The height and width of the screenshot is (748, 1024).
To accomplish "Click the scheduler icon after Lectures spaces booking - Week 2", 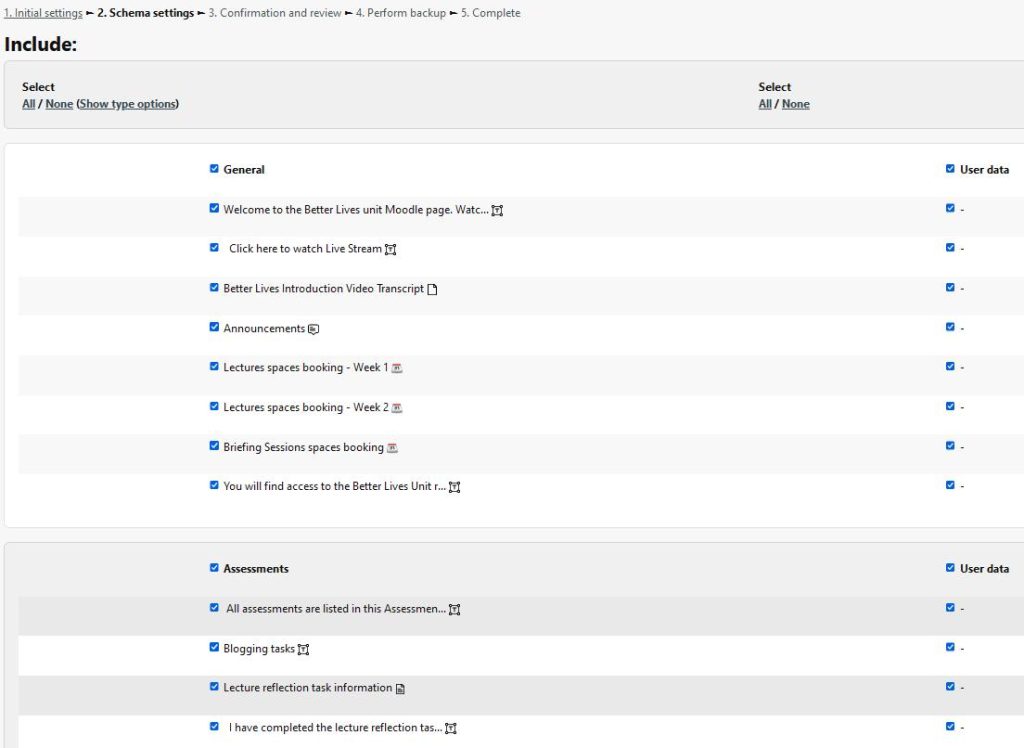I will click(396, 407).
